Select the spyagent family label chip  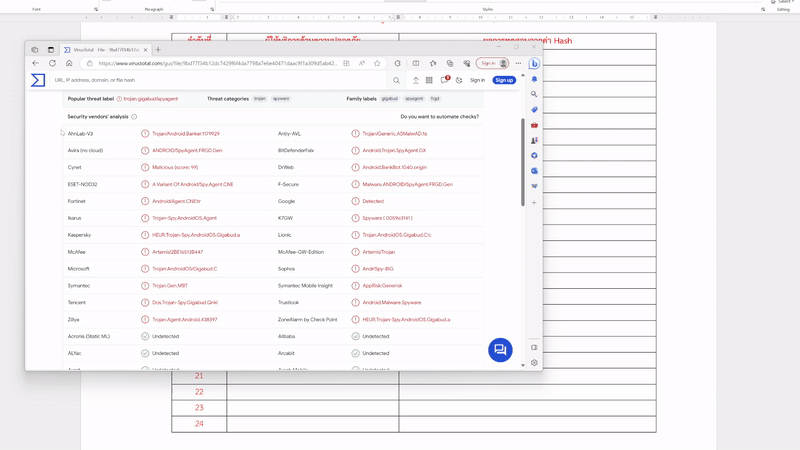click(x=414, y=99)
